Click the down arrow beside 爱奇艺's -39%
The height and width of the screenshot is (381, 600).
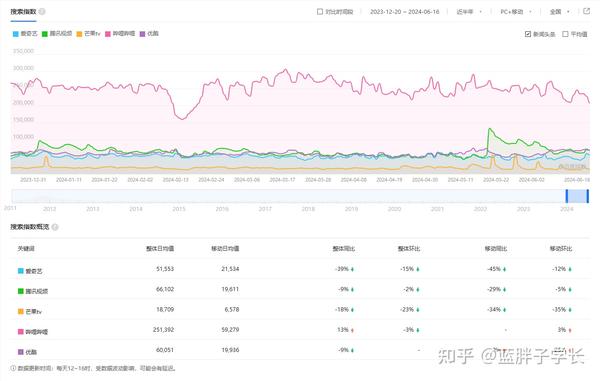352,269
